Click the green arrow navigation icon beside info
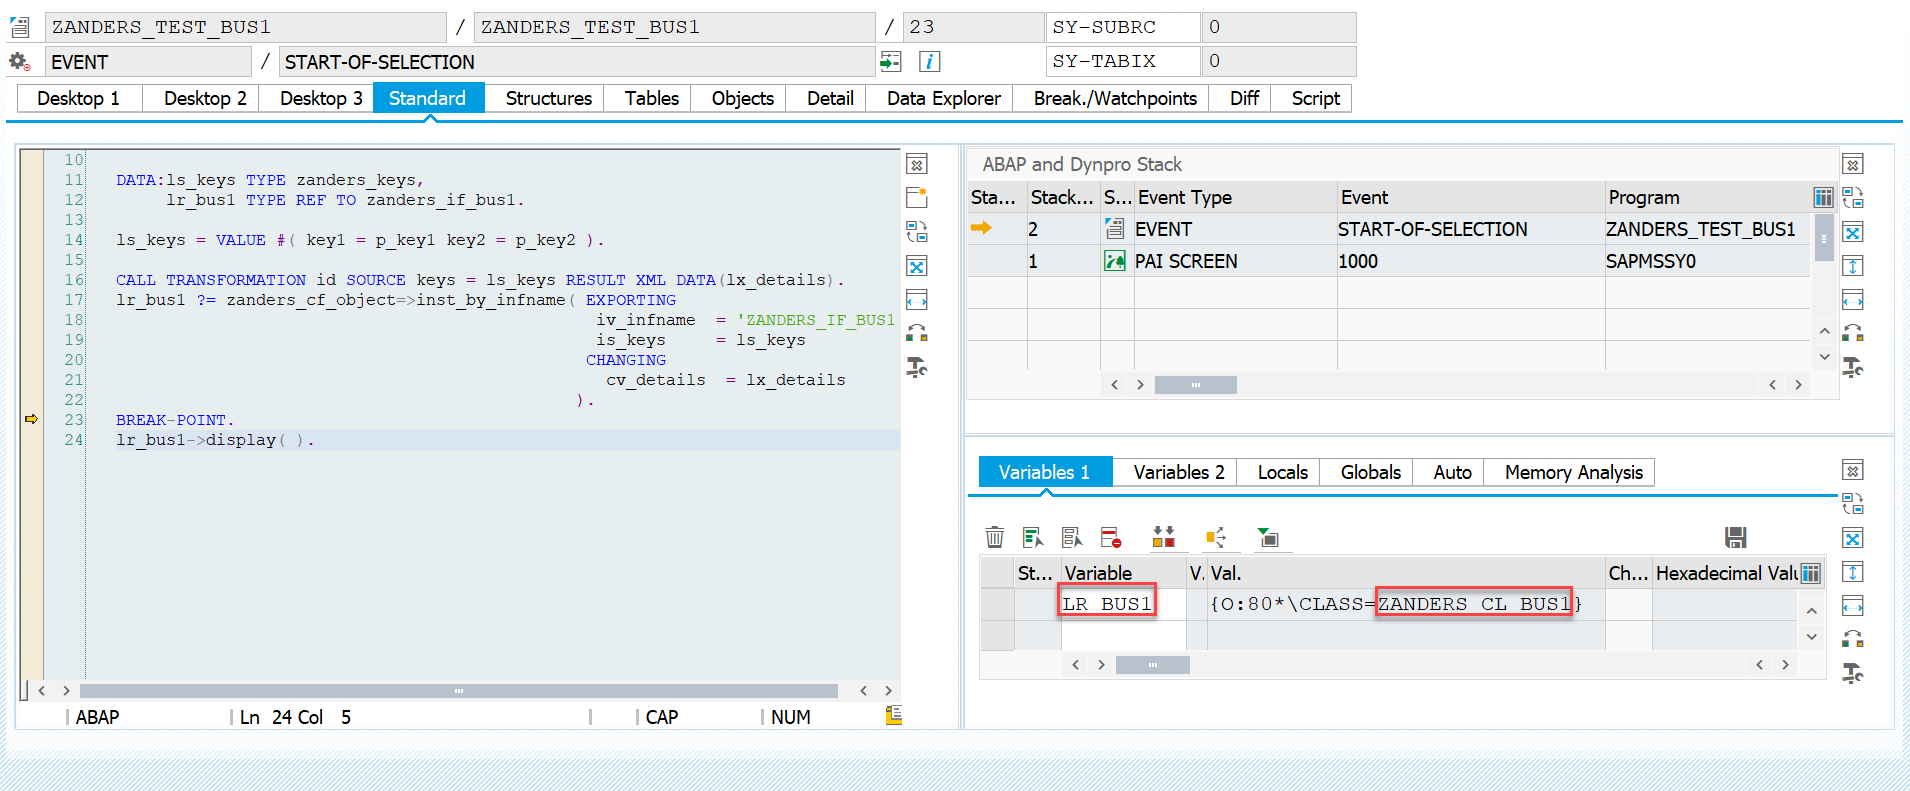This screenshot has width=1910, height=791. coord(890,62)
